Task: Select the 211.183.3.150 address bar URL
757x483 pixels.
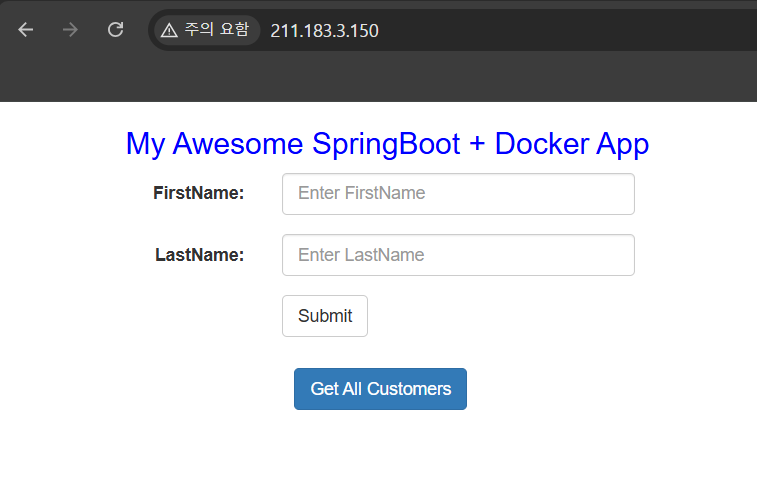Action: (324, 31)
